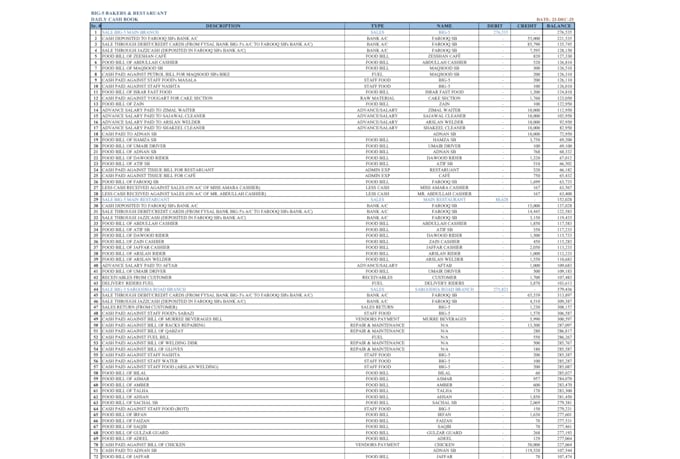Click the DAILY CASH BOOK title
Image resolution: width=680 pixels, height=459 pixels.
(114, 20)
